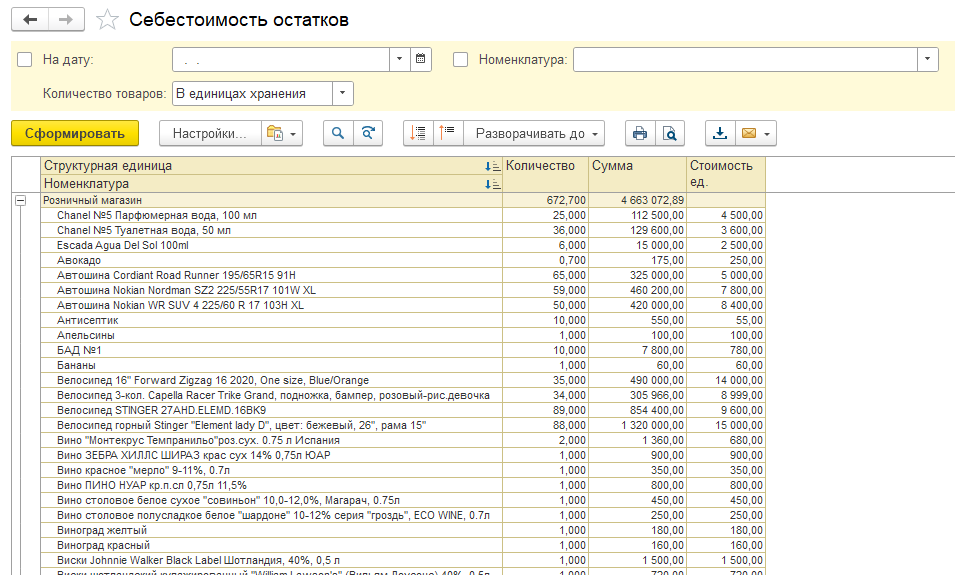955x575 pixels.
Task: Send report by email envelope icon
Action: [x=749, y=133]
